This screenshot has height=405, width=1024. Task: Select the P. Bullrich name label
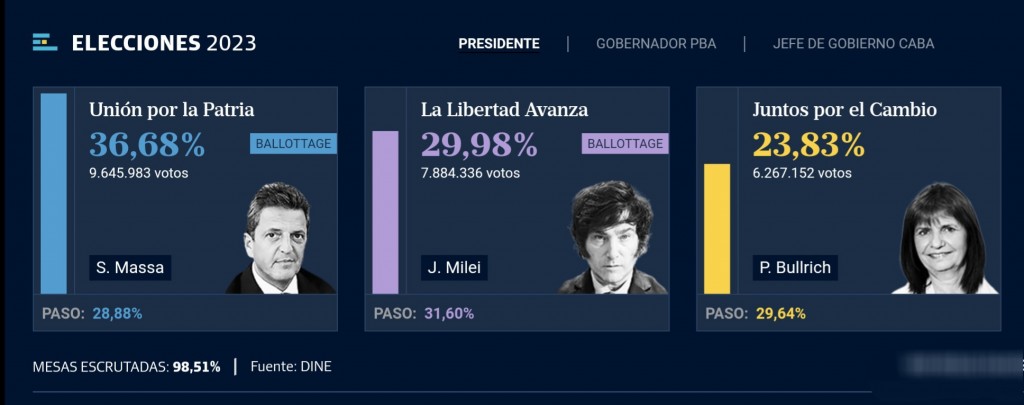[x=795, y=268]
